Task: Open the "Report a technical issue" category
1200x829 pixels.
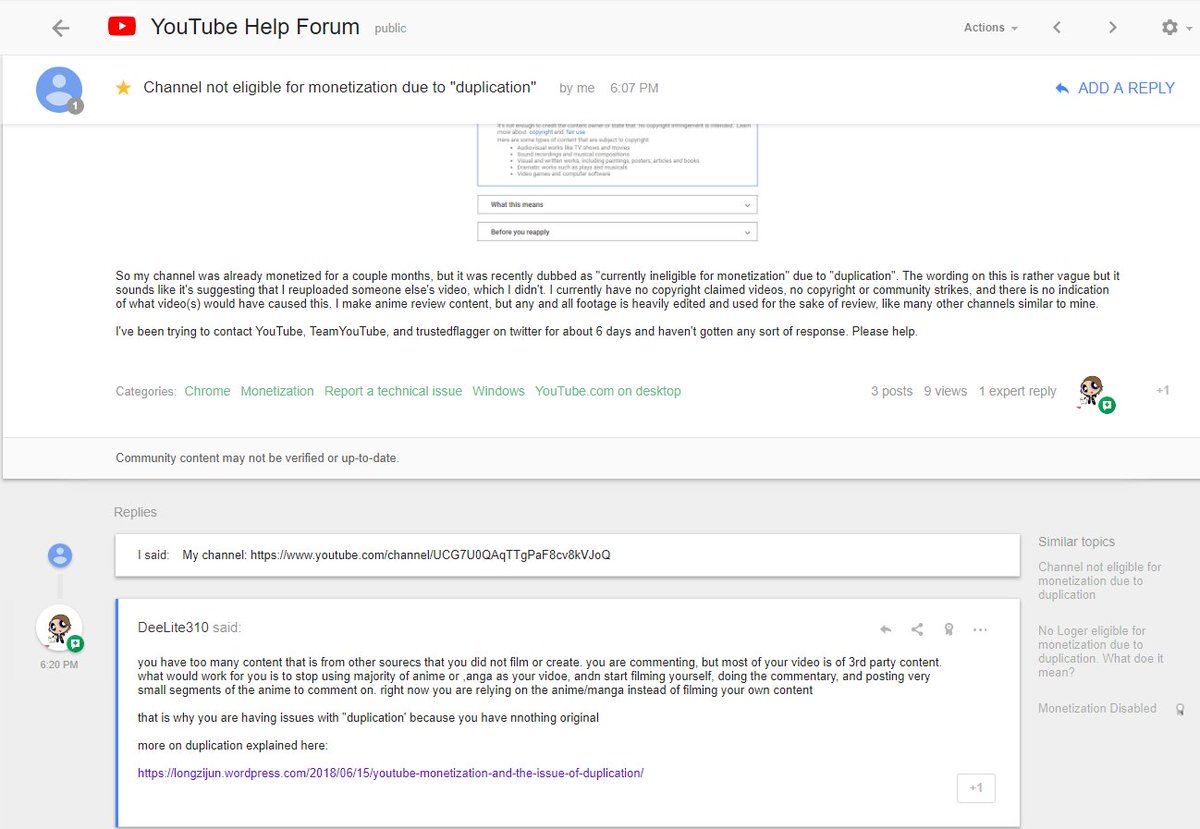Action: pos(393,391)
